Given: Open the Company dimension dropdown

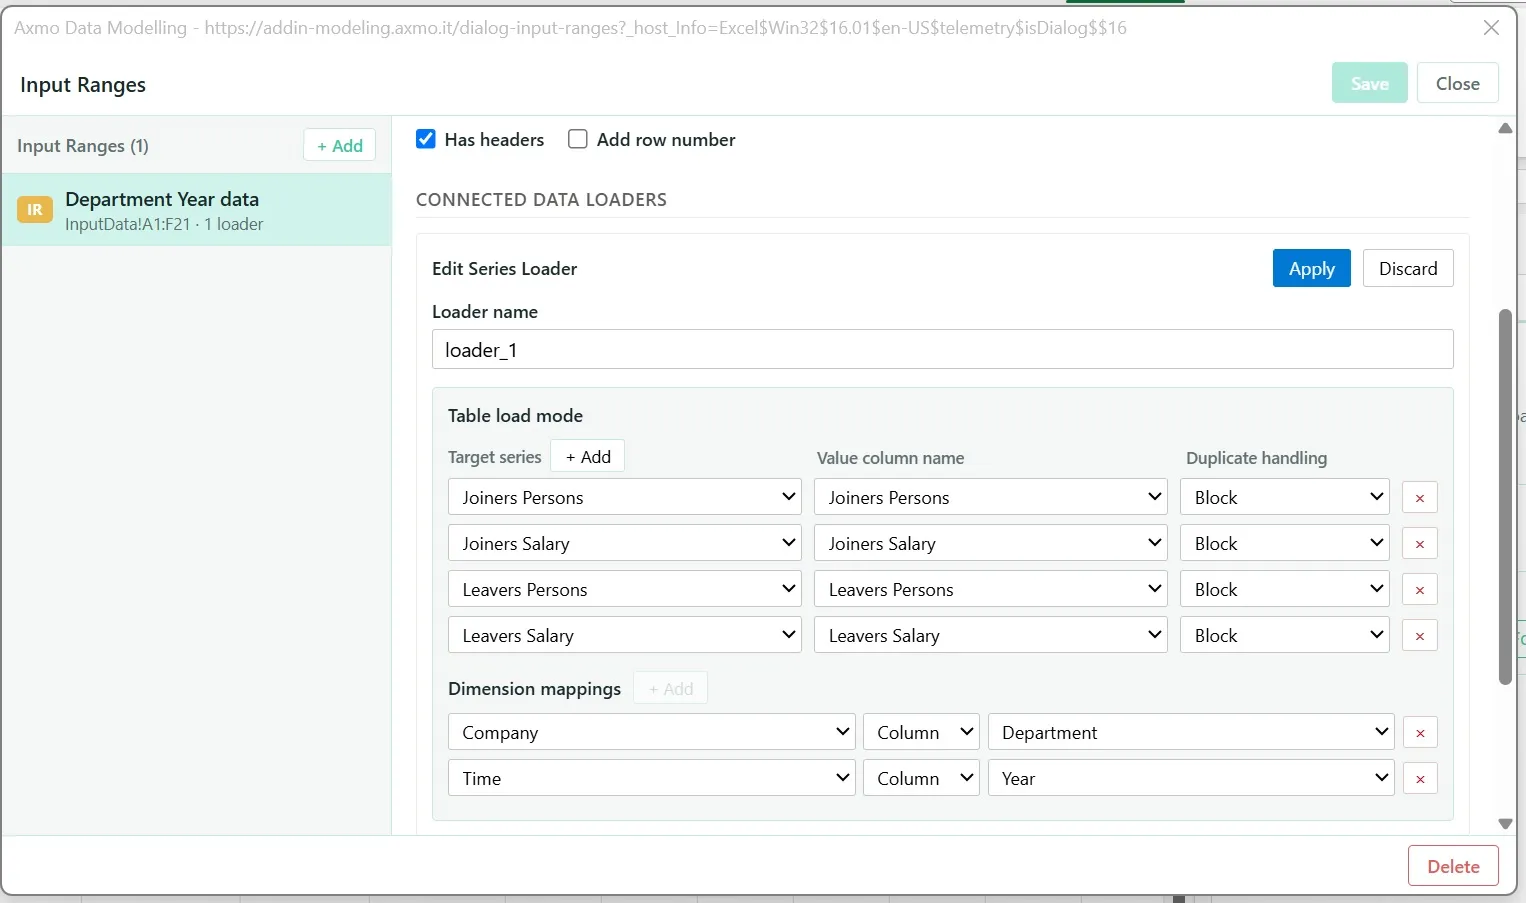Looking at the screenshot, I should tap(652, 732).
